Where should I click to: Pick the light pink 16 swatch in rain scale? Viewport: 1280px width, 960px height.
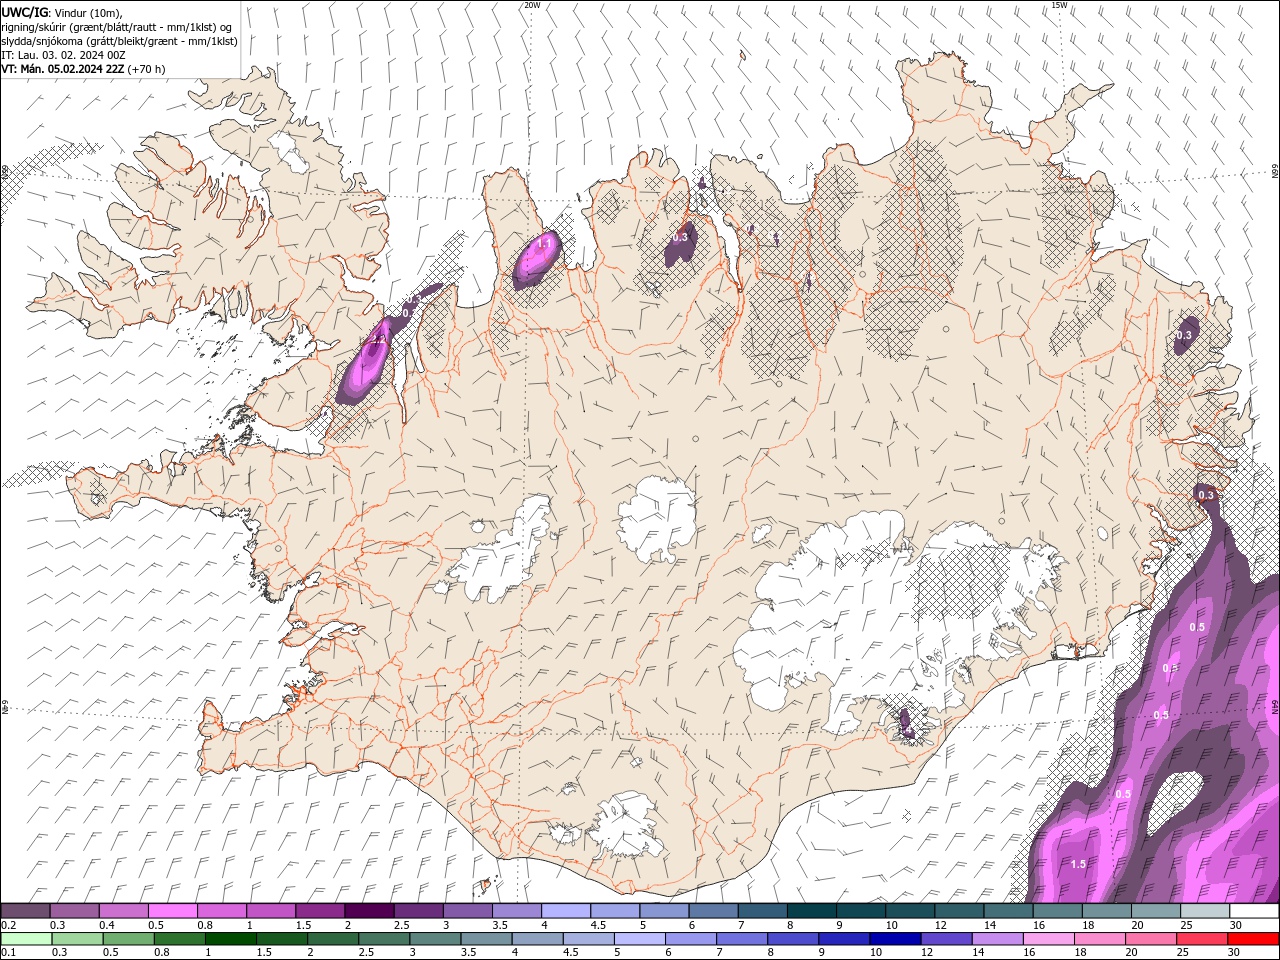pos(1048,939)
